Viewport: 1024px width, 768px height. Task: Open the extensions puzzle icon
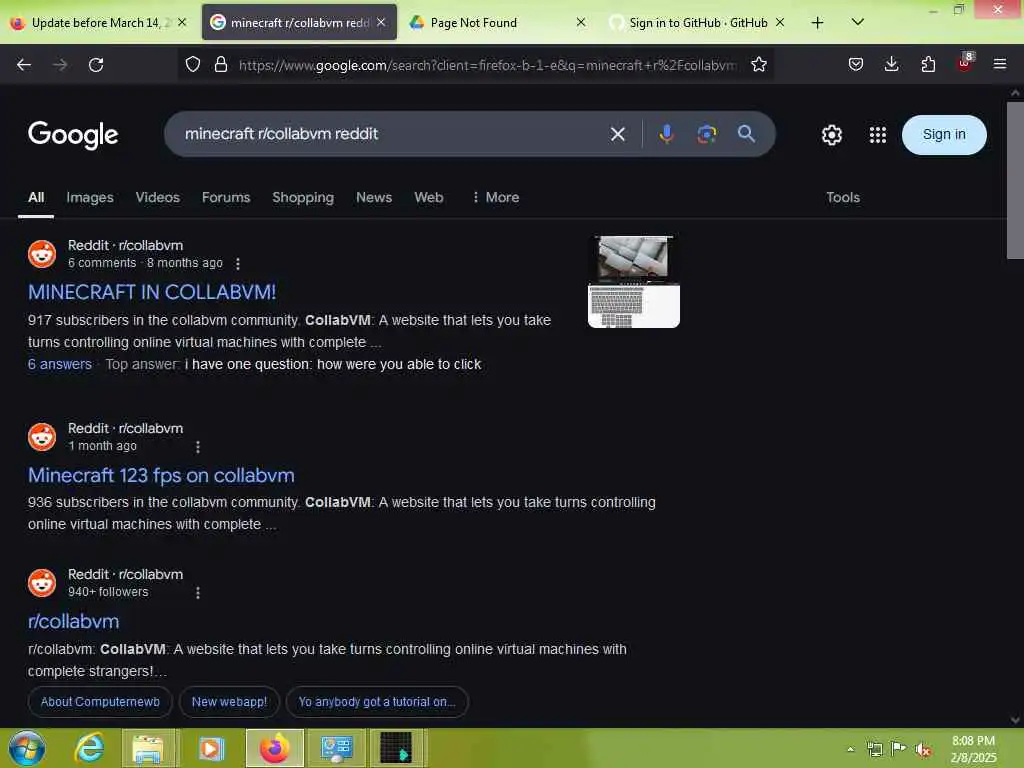click(x=928, y=65)
